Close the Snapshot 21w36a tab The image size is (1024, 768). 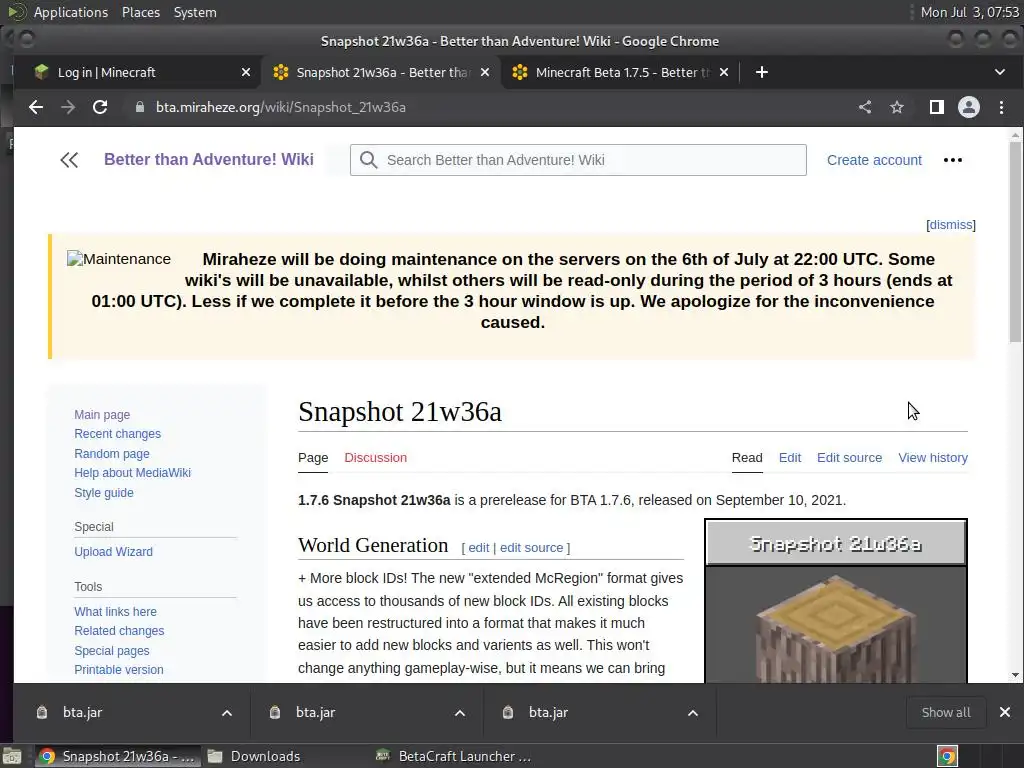click(x=485, y=72)
